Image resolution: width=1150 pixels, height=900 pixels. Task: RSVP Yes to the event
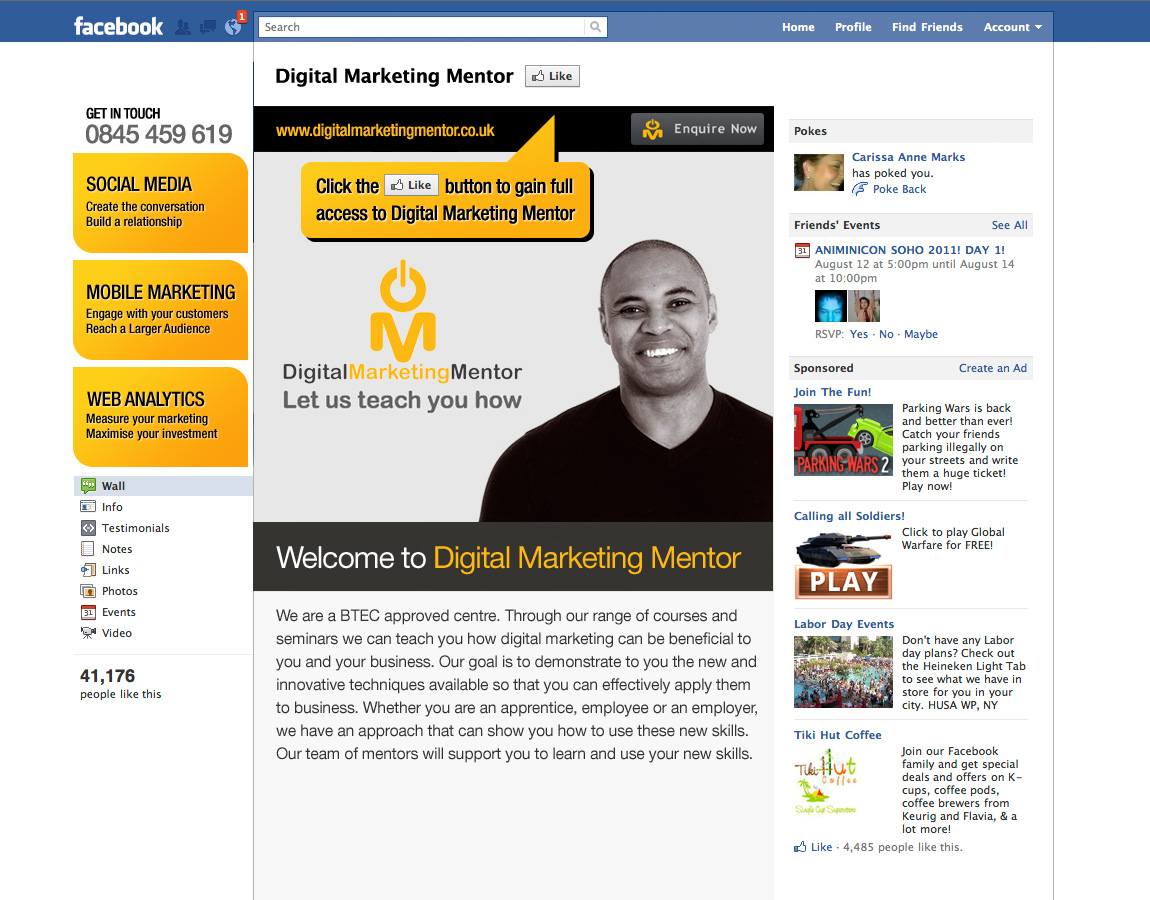tap(859, 334)
